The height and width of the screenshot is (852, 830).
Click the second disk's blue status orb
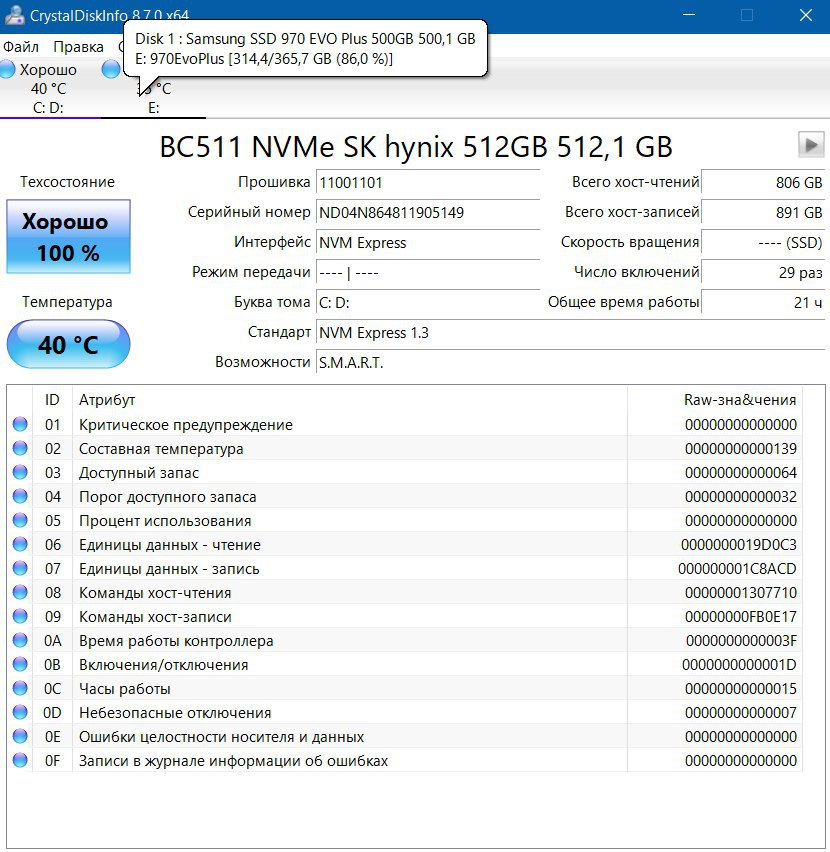[x=111, y=70]
